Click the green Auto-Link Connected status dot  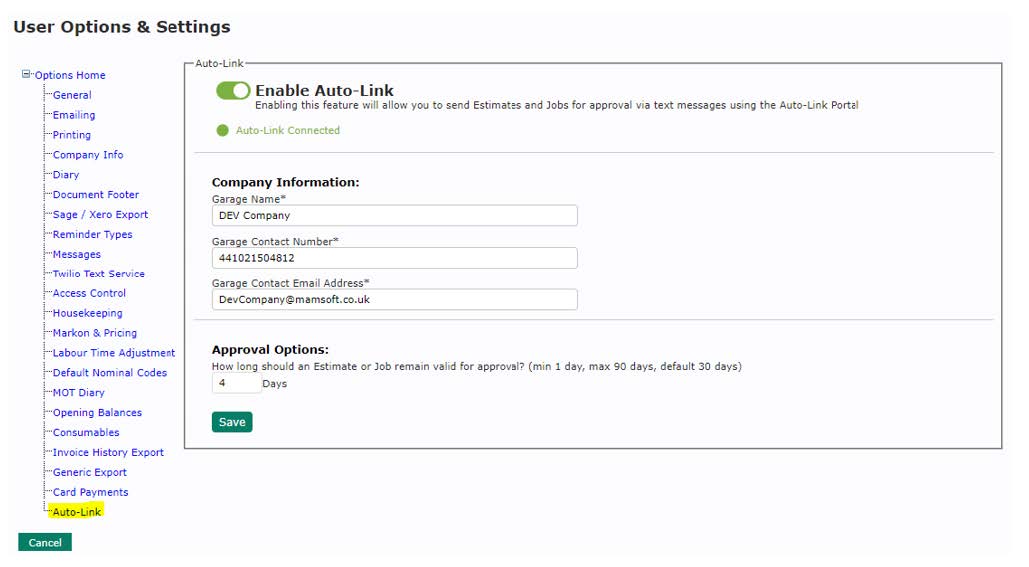(222, 131)
